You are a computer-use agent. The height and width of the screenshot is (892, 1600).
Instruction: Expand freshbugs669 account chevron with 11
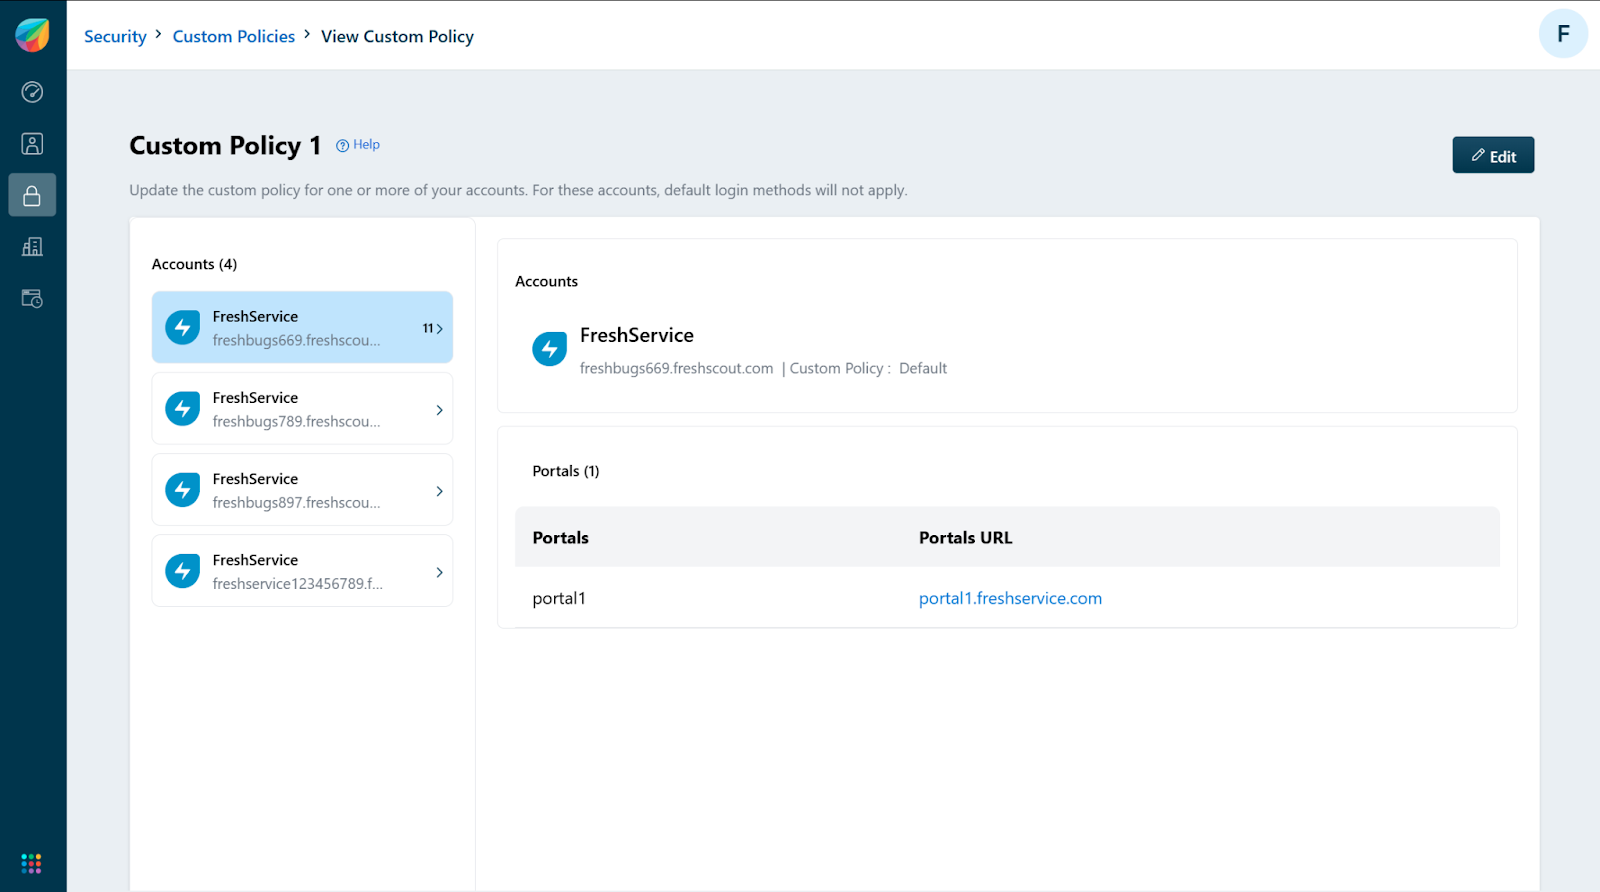click(x=433, y=328)
